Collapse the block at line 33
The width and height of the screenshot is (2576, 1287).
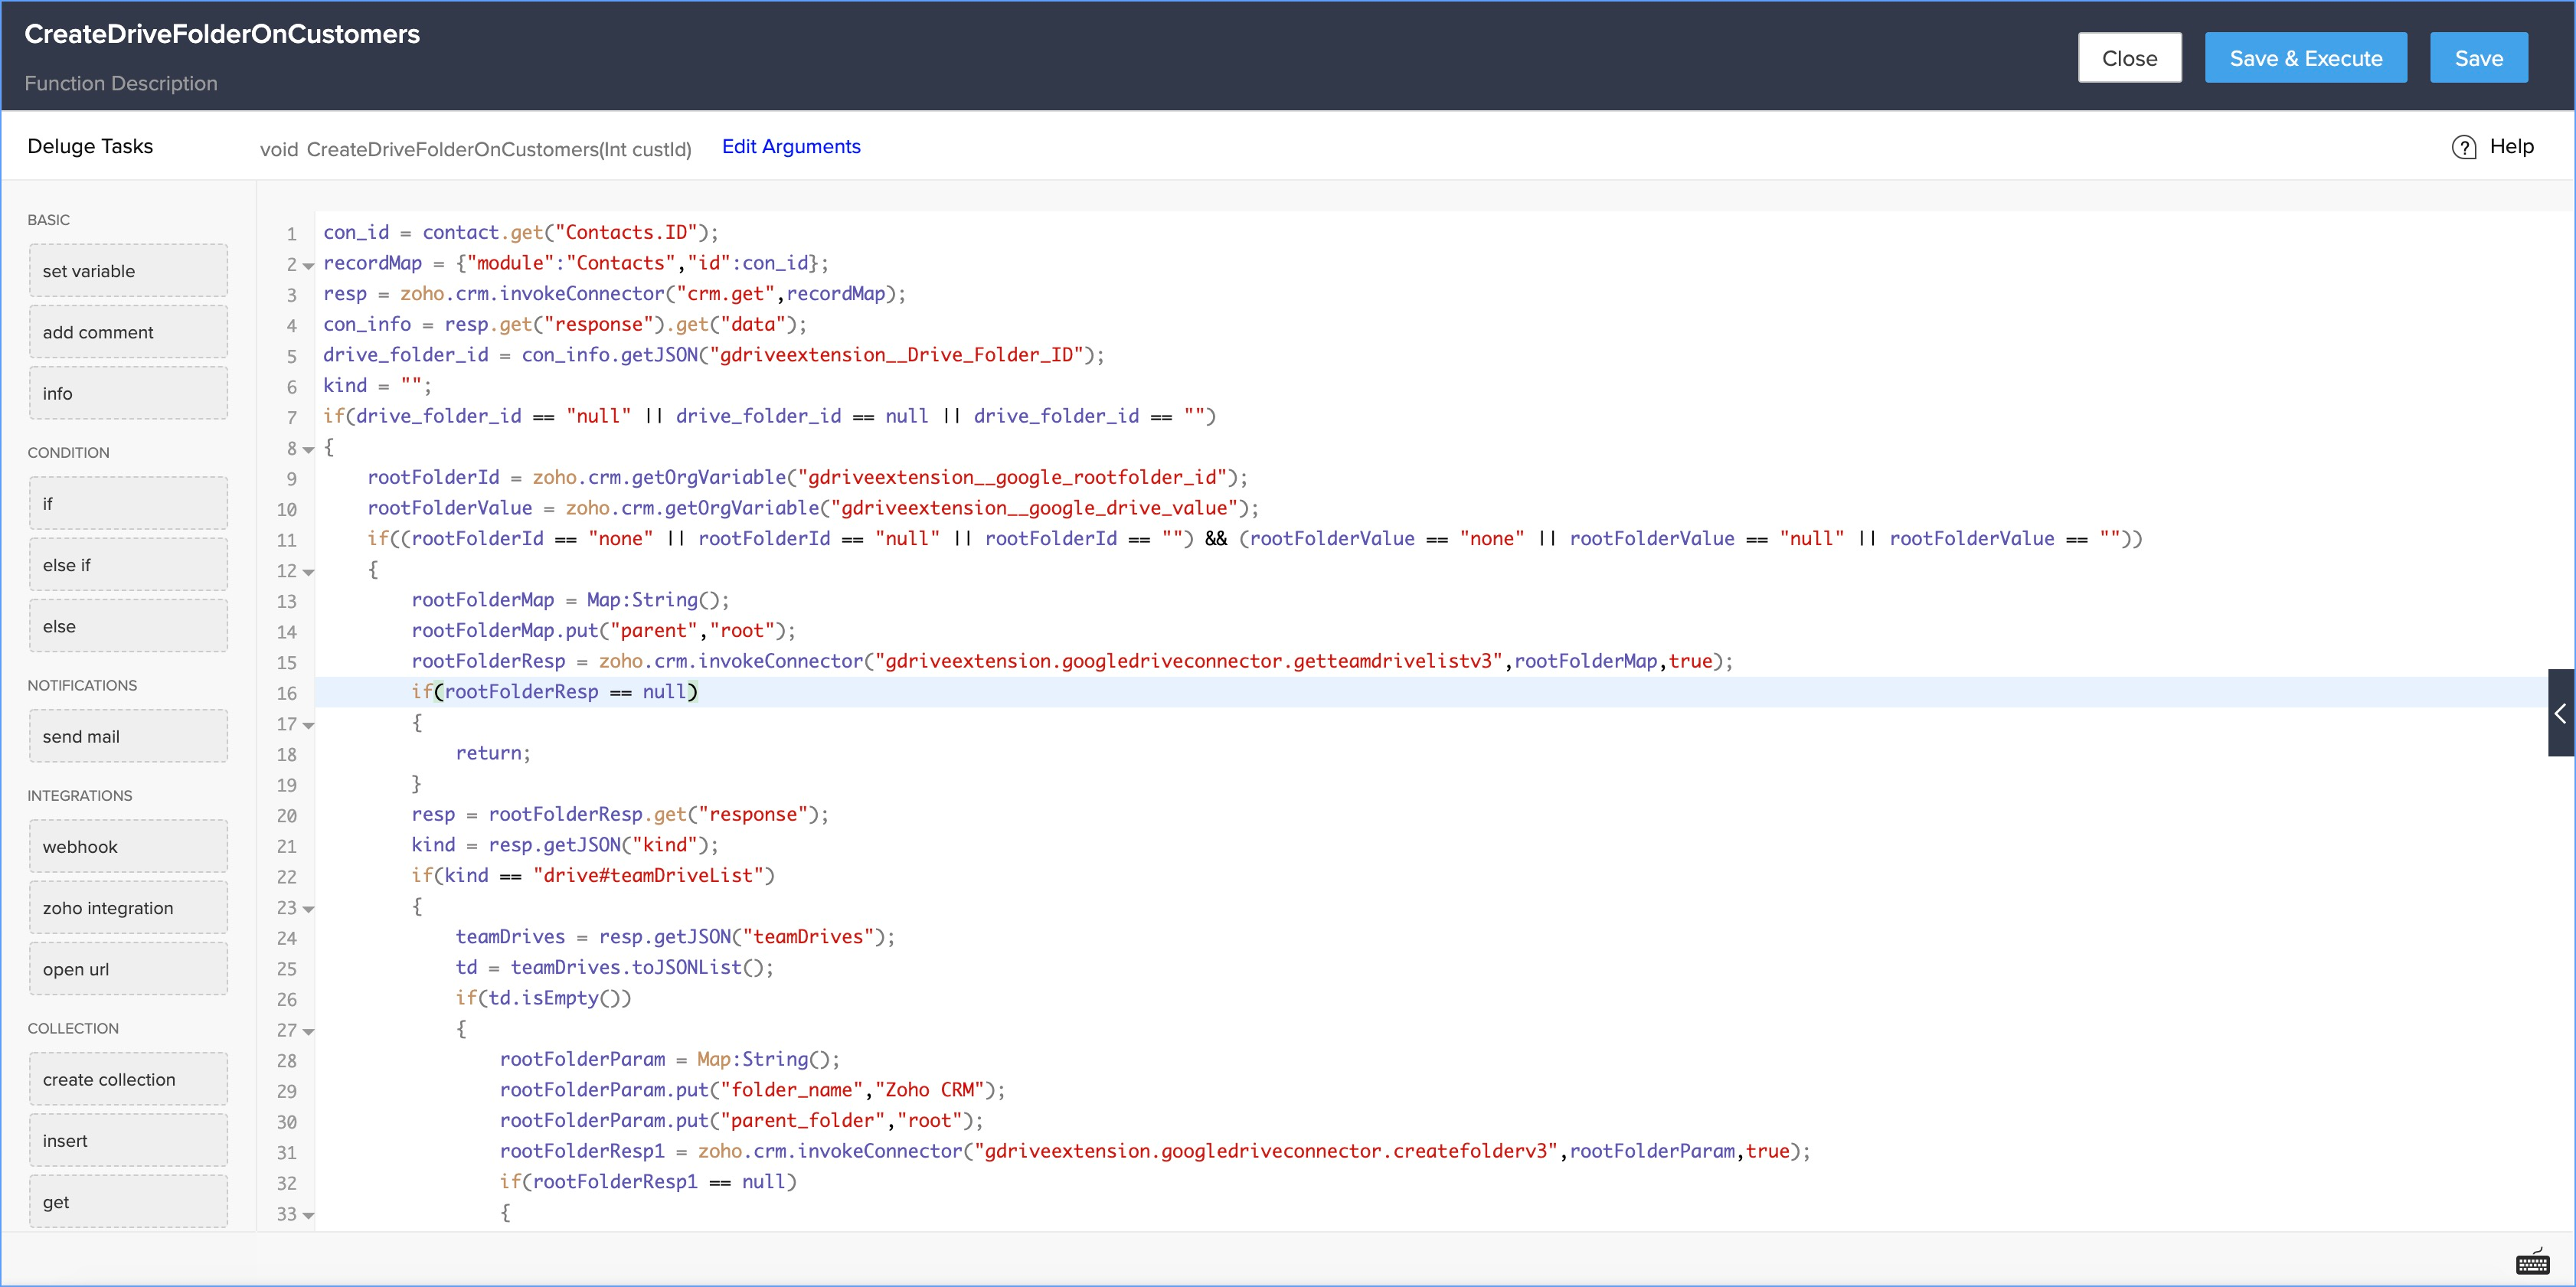coord(309,1215)
